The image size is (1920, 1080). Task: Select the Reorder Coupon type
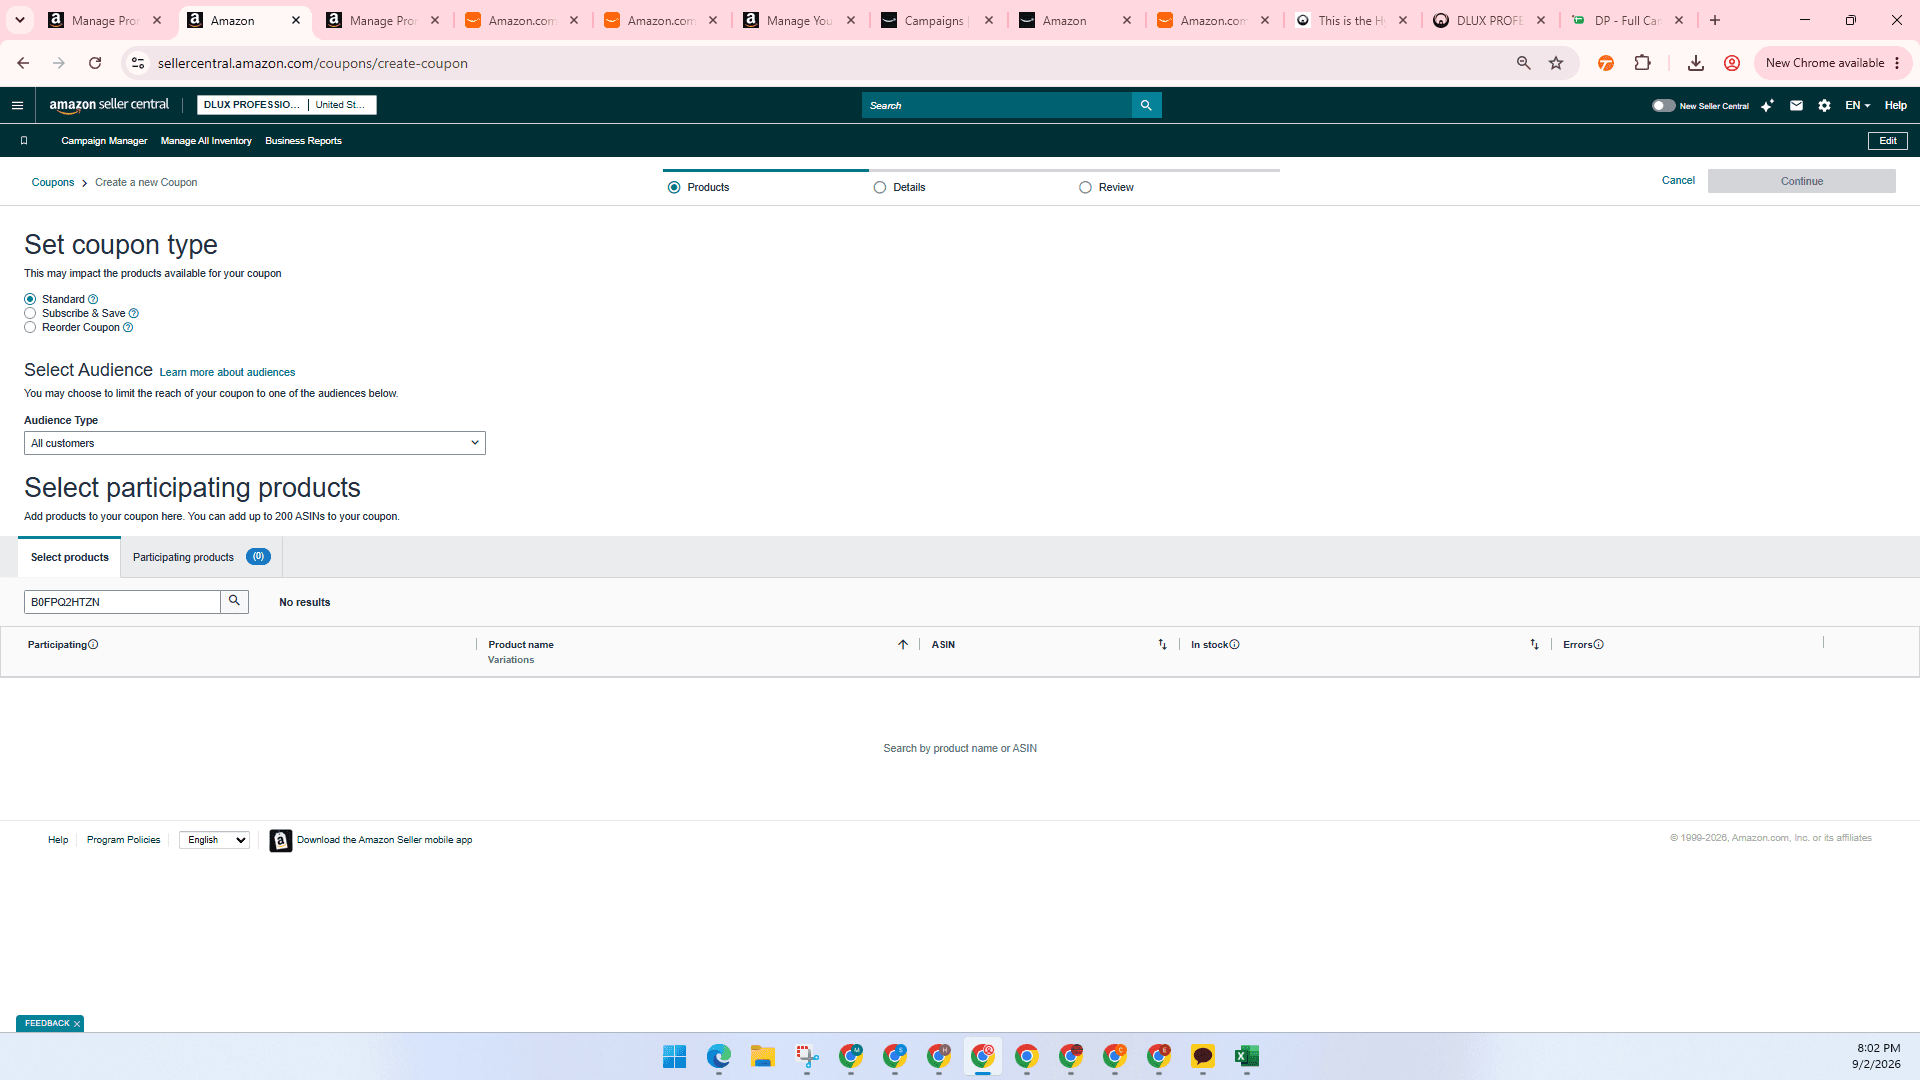30,327
